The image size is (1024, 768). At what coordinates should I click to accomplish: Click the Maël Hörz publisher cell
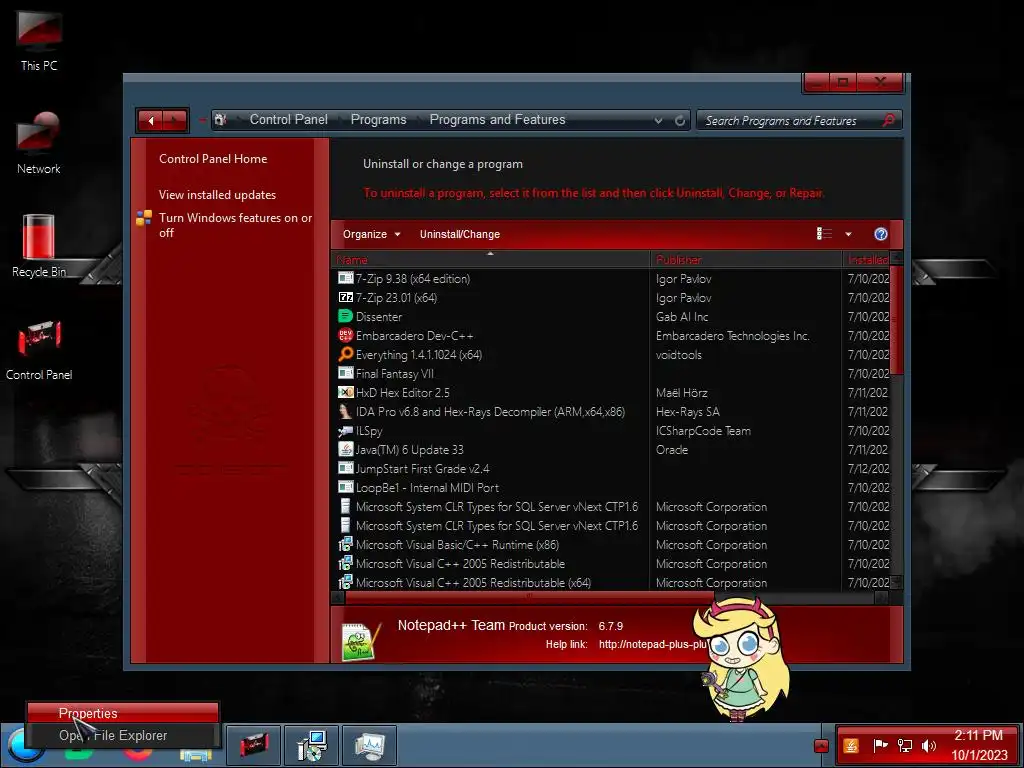coord(682,392)
